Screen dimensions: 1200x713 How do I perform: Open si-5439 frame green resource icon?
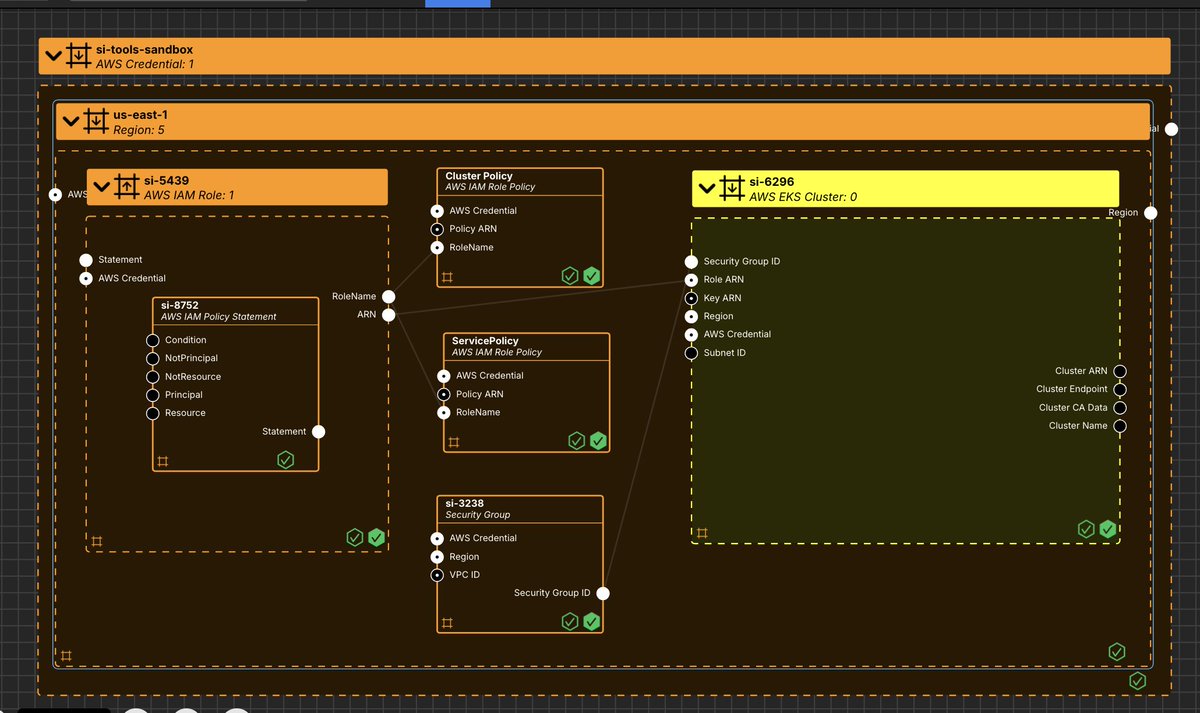(376, 538)
